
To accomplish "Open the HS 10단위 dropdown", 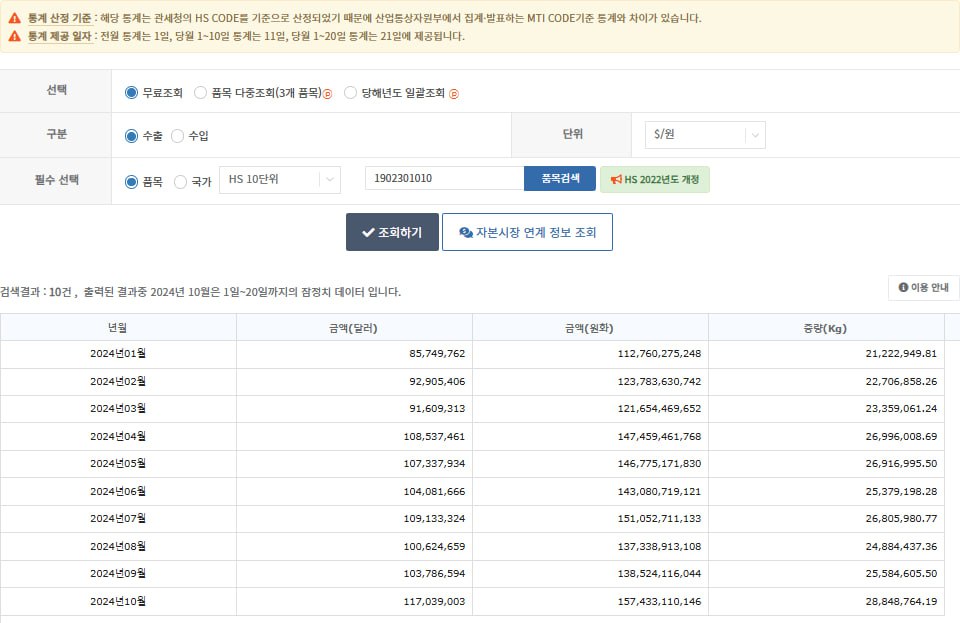I will [x=280, y=179].
